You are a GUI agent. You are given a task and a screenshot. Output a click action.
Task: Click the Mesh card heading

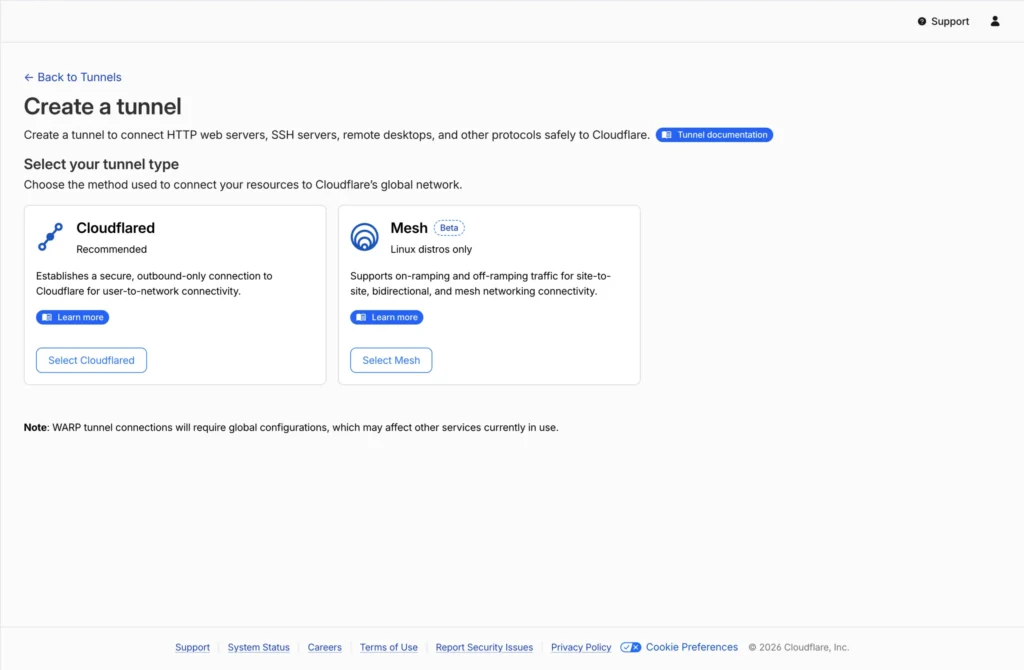click(x=409, y=228)
